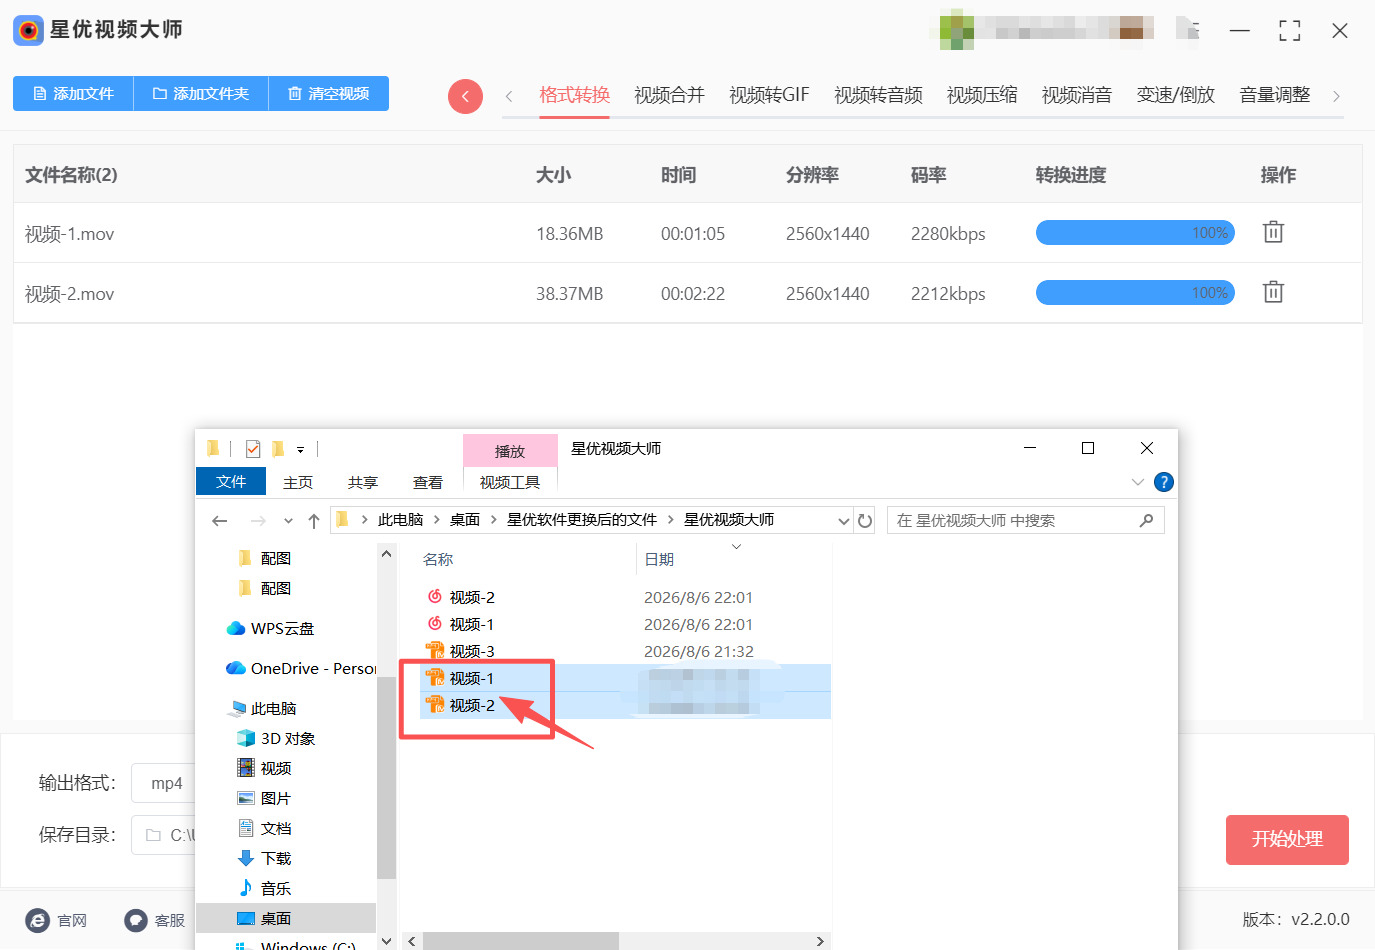
Task: Open the Explorer 查看 ribbon tab
Action: (428, 482)
